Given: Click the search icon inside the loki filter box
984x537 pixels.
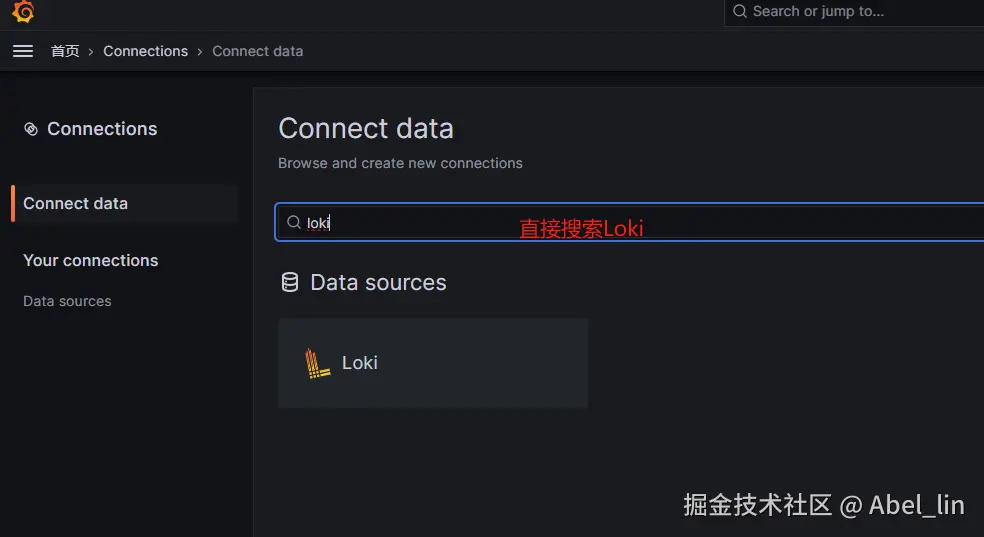Looking at the screenshot, I should point(294,222).
